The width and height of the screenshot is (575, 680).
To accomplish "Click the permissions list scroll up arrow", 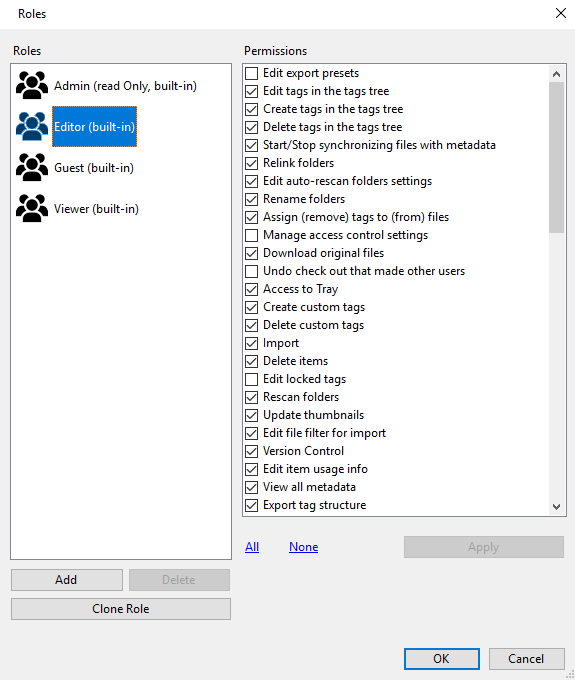I will point(556,74).
